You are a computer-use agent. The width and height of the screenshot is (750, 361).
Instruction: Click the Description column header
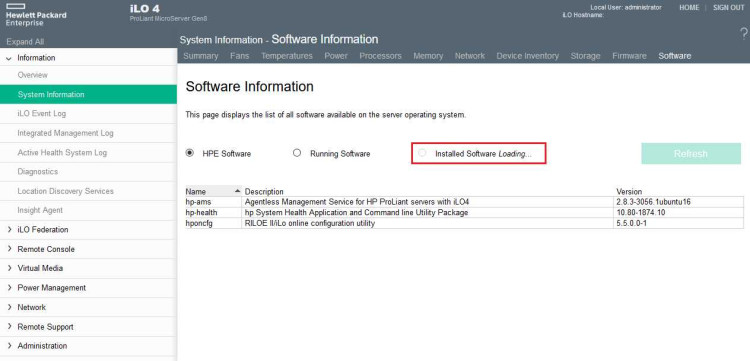(x=264, y=192)
